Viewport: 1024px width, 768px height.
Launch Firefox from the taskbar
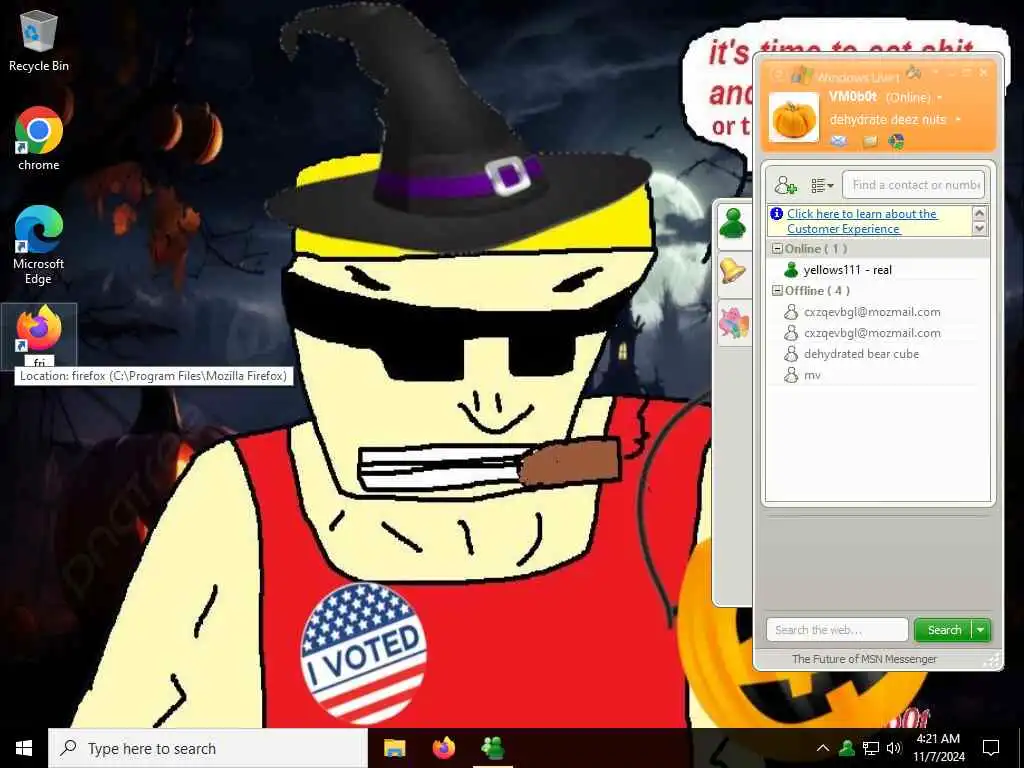coord(444,748)
